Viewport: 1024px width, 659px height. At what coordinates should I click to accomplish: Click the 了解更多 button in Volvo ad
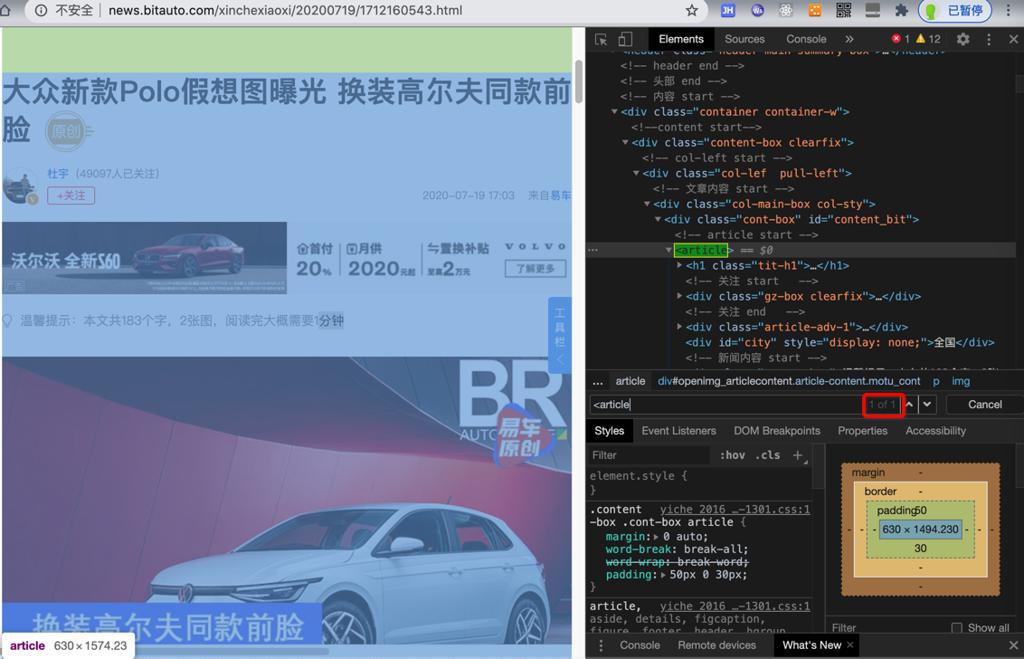coord(535,268)
